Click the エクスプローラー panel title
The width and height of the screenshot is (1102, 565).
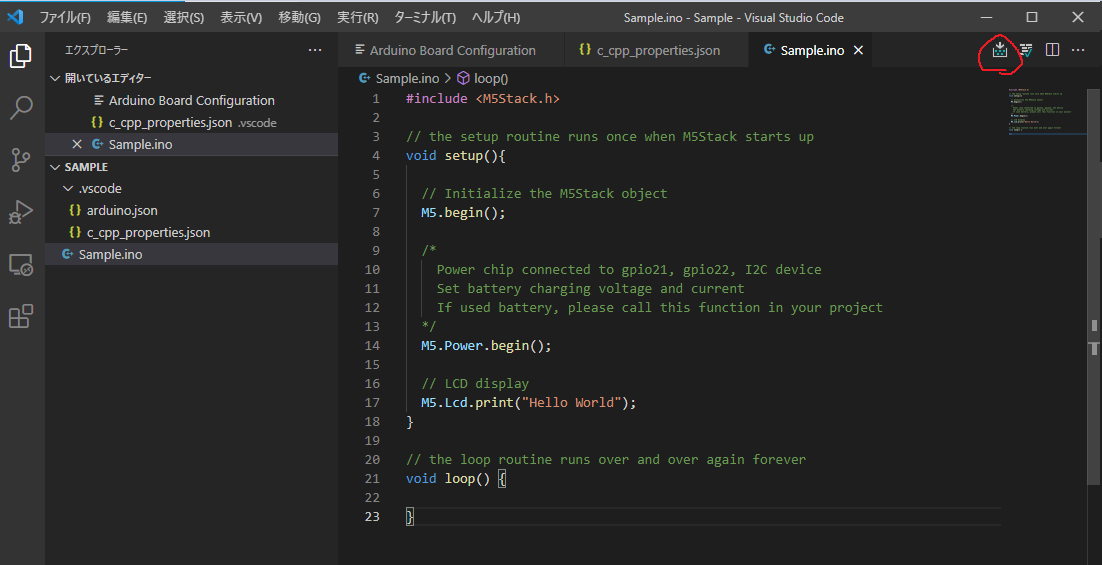(x=96, y=50)
